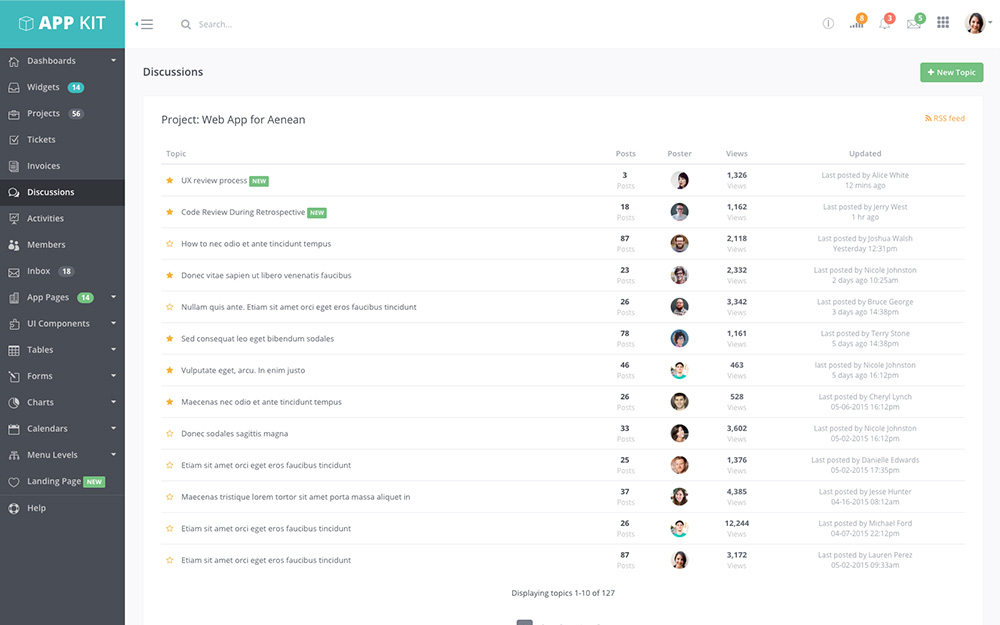Open the info icon in top bar
The width and height of the screenshot is (1000, 625).
pos(828,24)
